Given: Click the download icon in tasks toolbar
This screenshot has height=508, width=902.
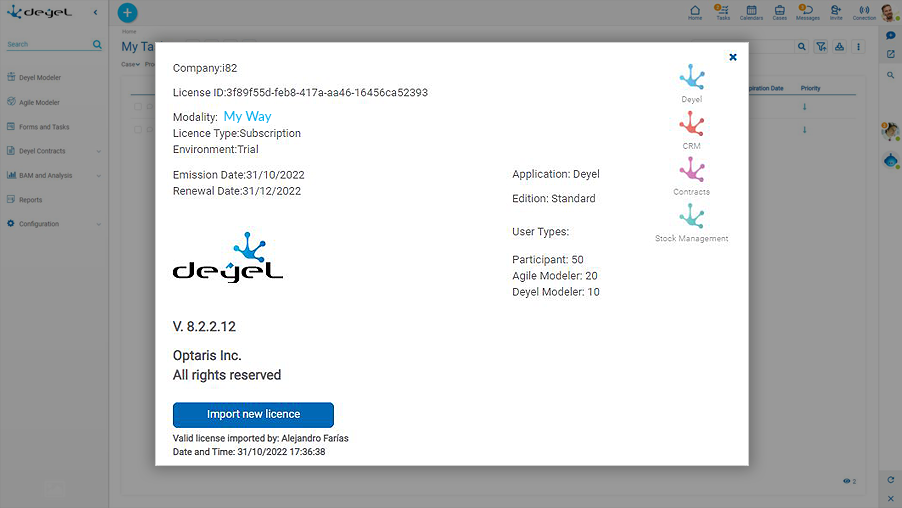Looking at the screenshot, I should [x=839, y=47].
